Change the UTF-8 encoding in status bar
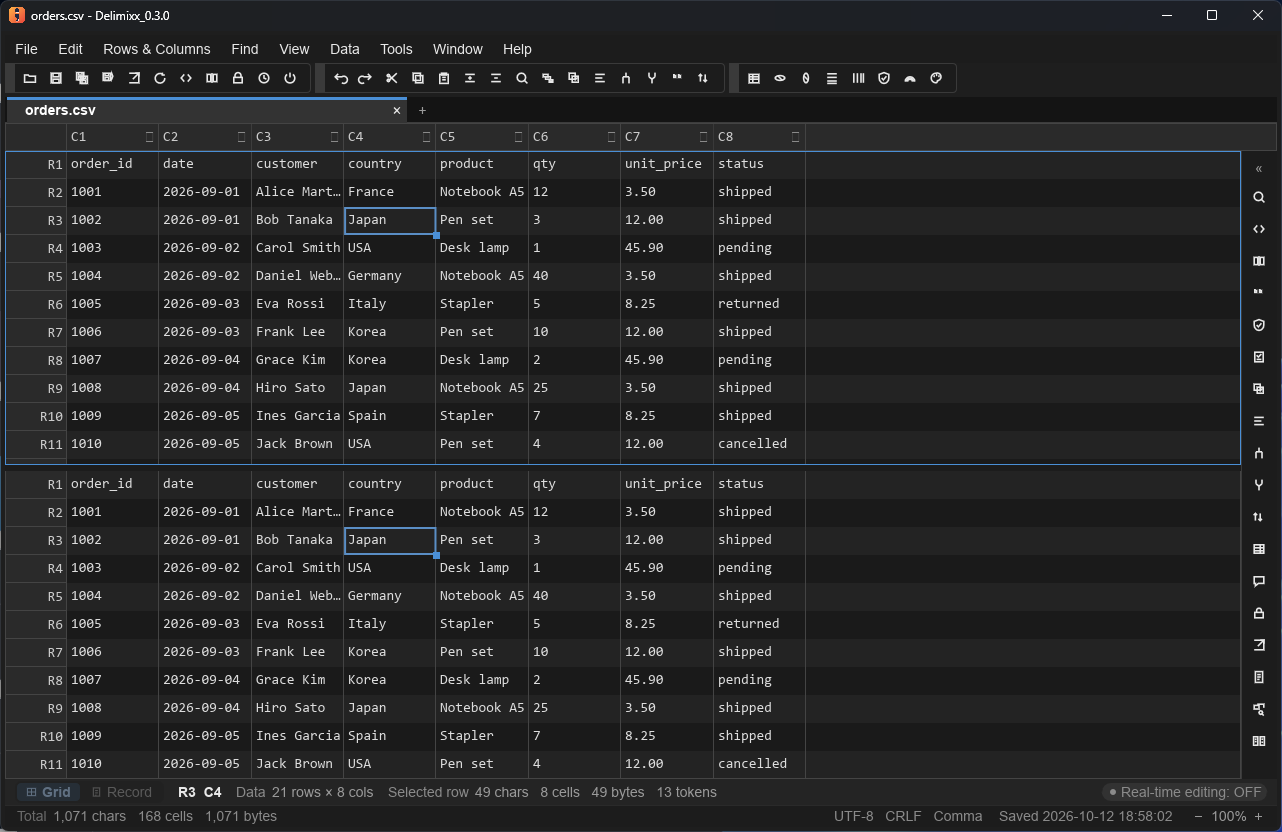The width and height of the screenshot is (1282, 832). pyautogui.click(x=854, y=816)
